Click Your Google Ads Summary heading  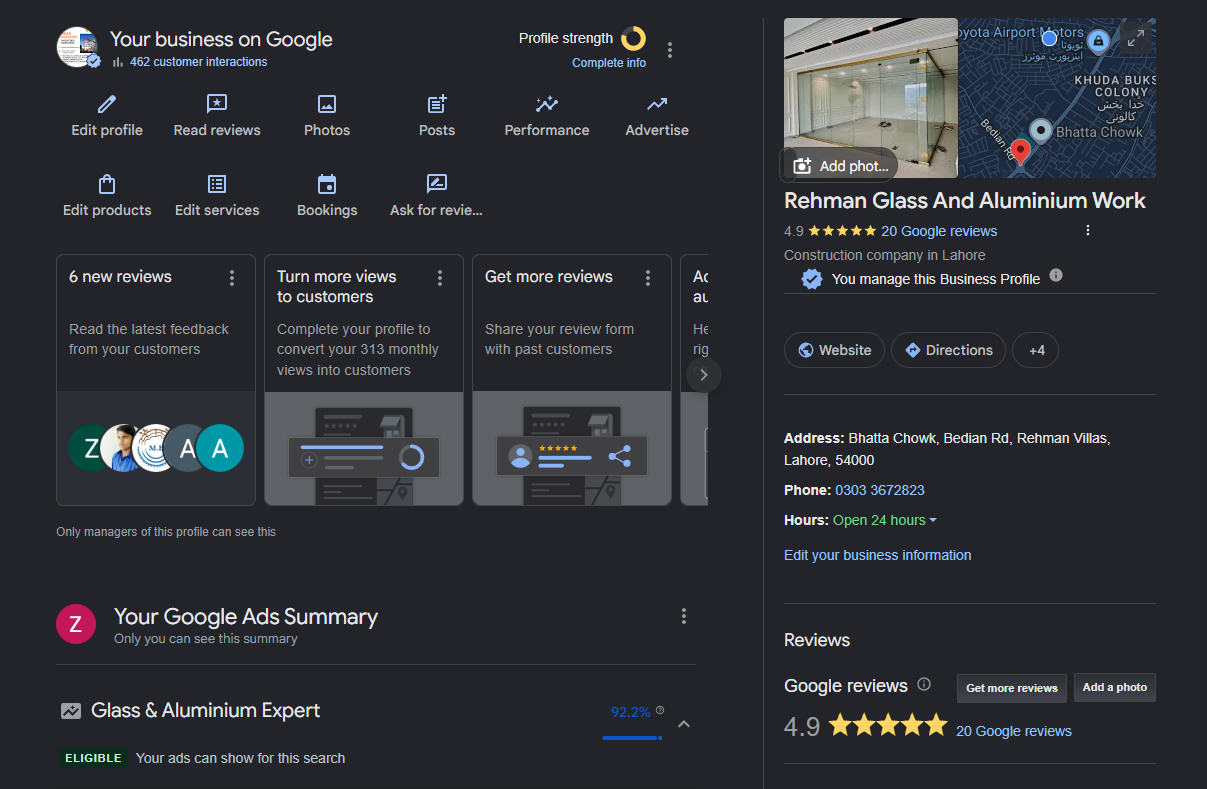246,616
